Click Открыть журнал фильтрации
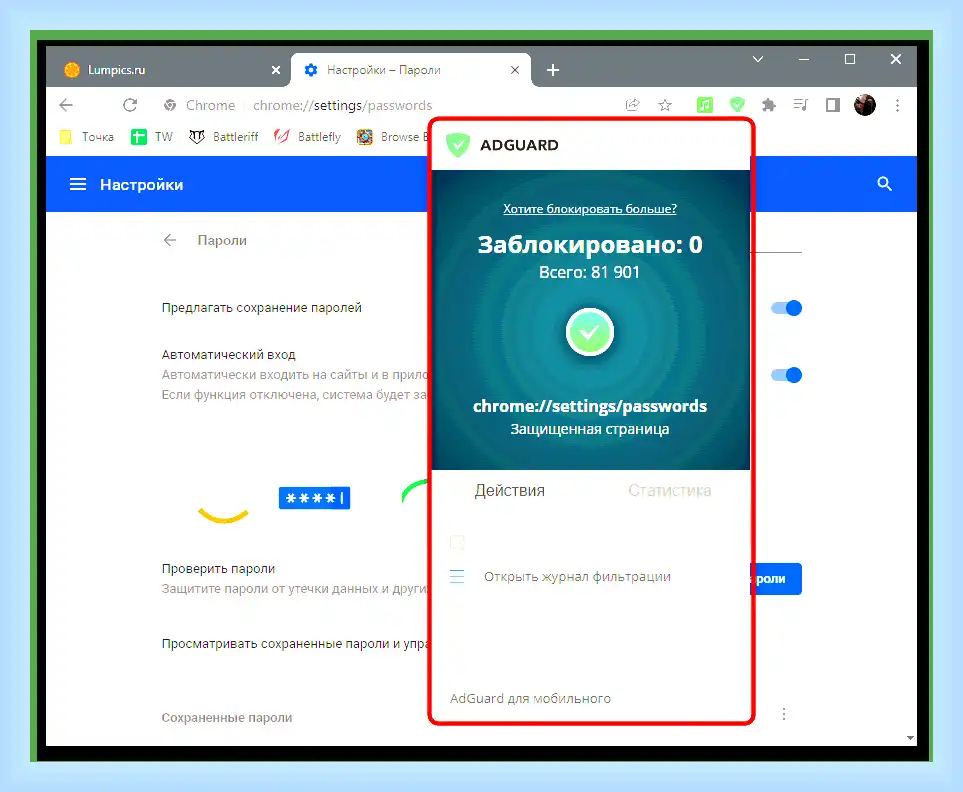This screenshot has height=792, width=963. [577, 577]
